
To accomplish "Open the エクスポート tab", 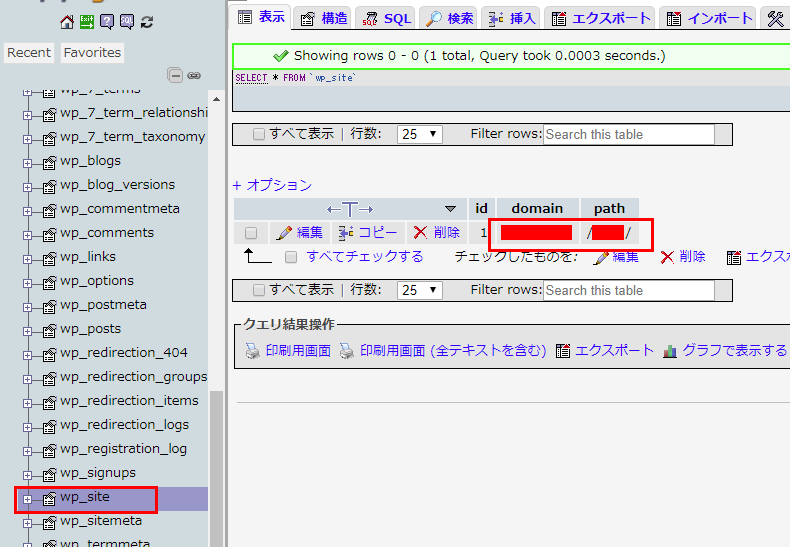I will click(x=601, y=18).
